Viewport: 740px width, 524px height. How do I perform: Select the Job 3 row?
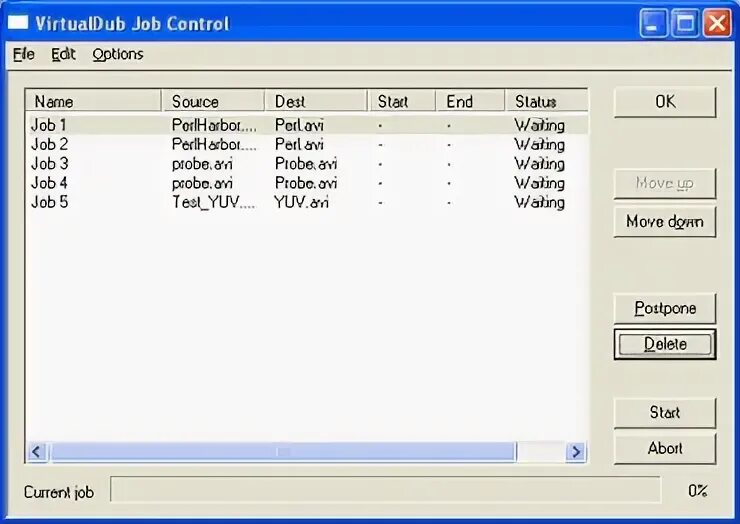(307, 164)
